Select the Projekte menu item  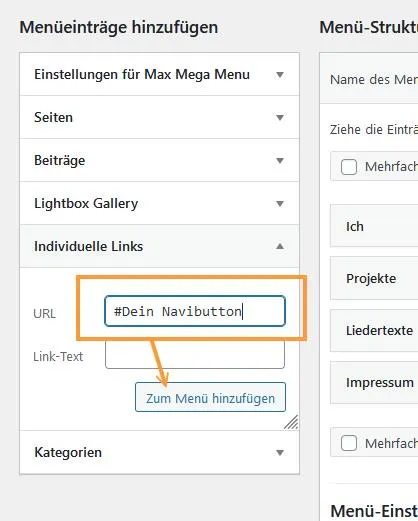click(x=374, y=278)
